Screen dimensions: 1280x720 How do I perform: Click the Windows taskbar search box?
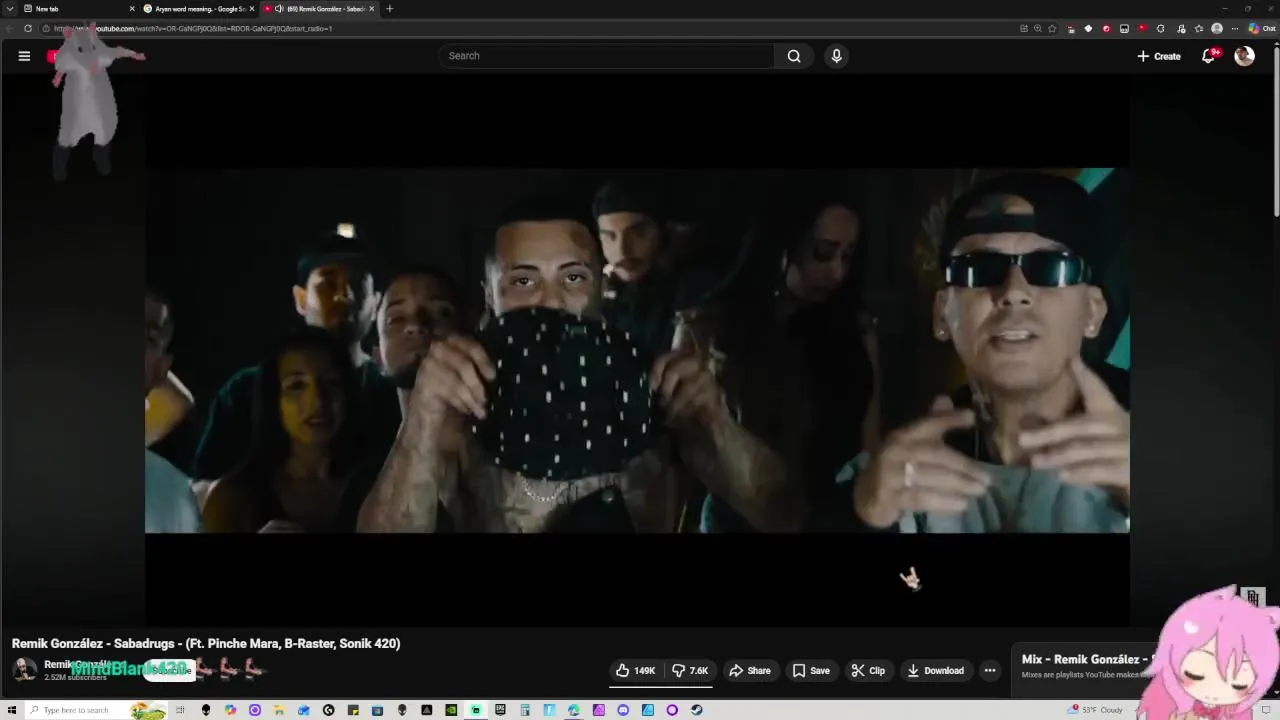(x=96, y=710)
